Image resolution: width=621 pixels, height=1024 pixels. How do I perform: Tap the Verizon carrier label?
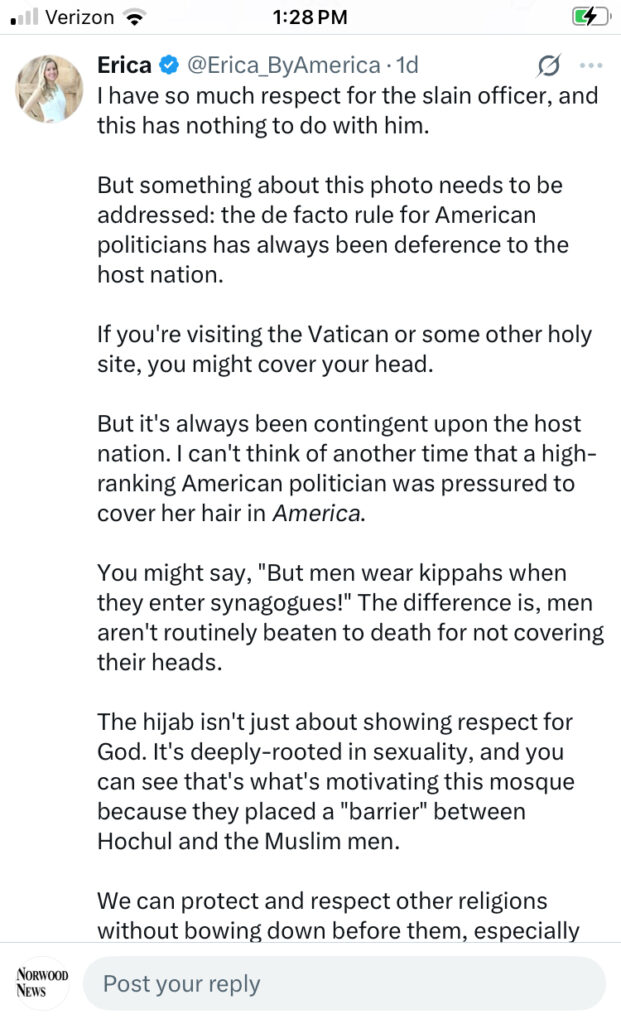tap(79, 17)
